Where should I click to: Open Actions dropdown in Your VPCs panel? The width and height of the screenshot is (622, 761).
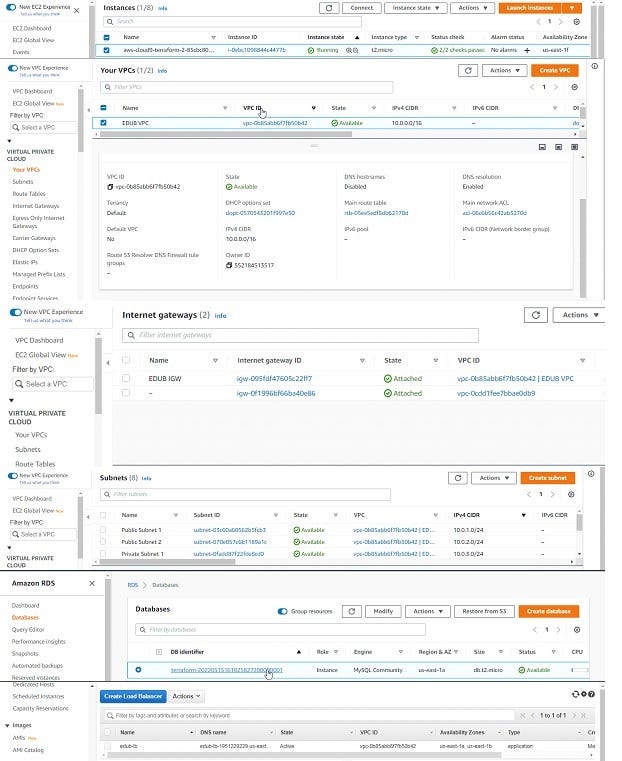coord(505,70)
